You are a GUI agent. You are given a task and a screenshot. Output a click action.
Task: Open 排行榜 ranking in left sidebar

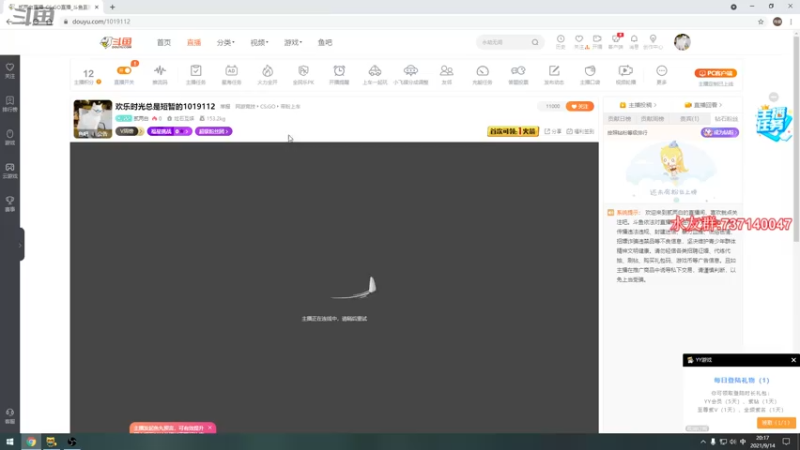coord(10,104)
